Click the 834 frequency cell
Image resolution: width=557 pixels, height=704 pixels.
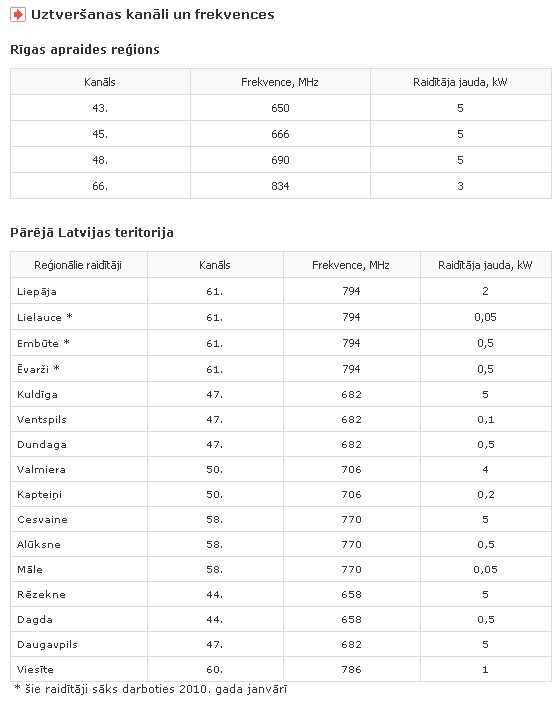point(280,186)
